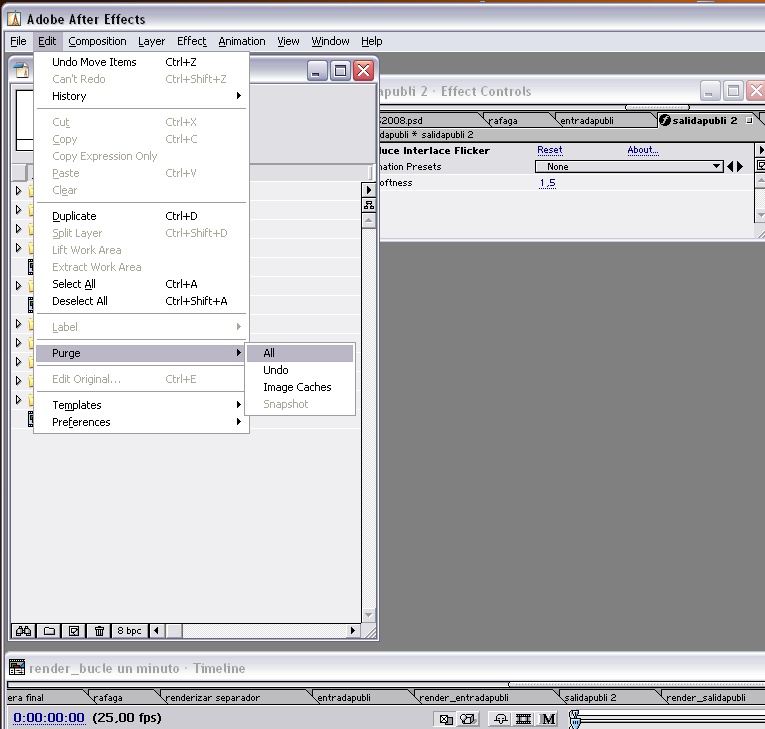
Task: Click the Project window title icon
Action: 21,70
